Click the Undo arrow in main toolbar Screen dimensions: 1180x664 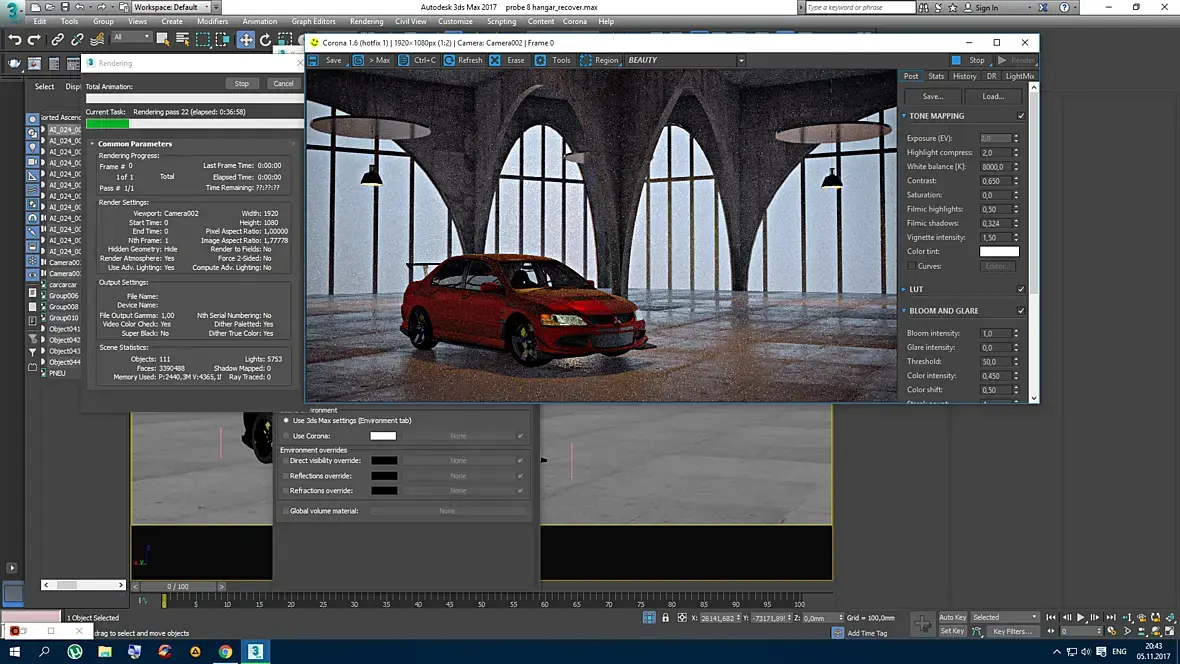click(x=15, y=40)
